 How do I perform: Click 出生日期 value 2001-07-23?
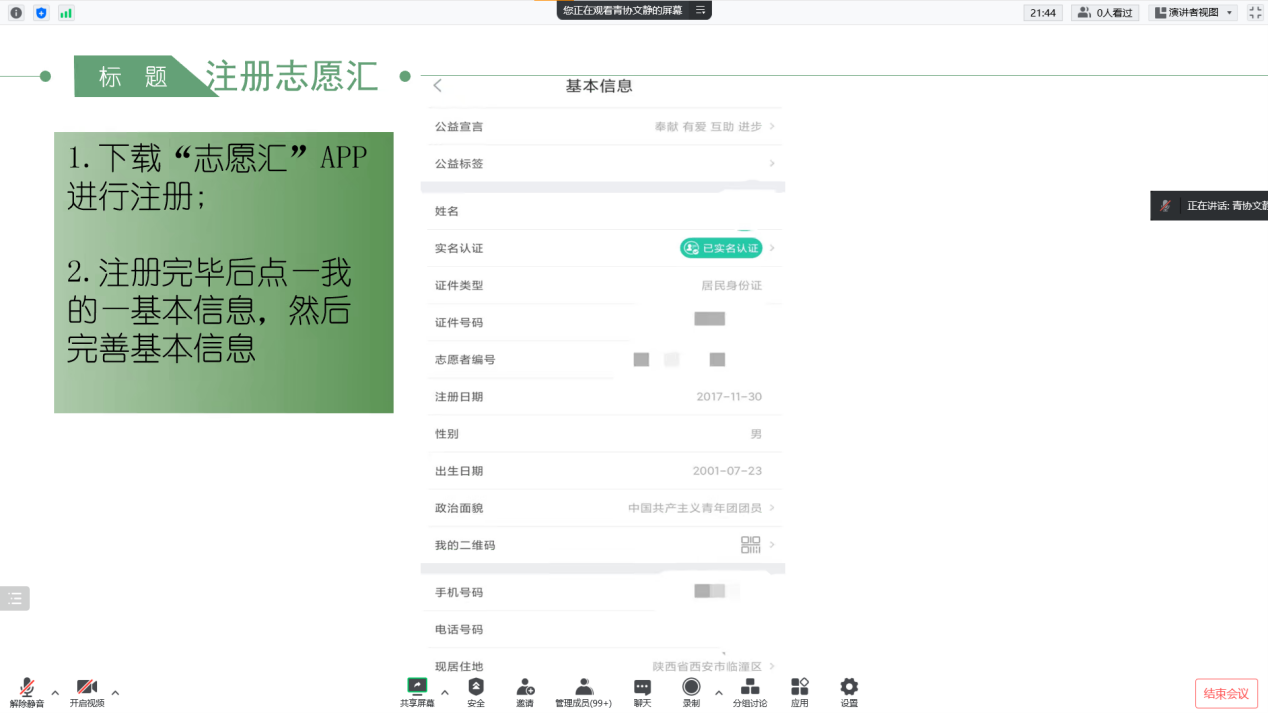coord(727,471)
